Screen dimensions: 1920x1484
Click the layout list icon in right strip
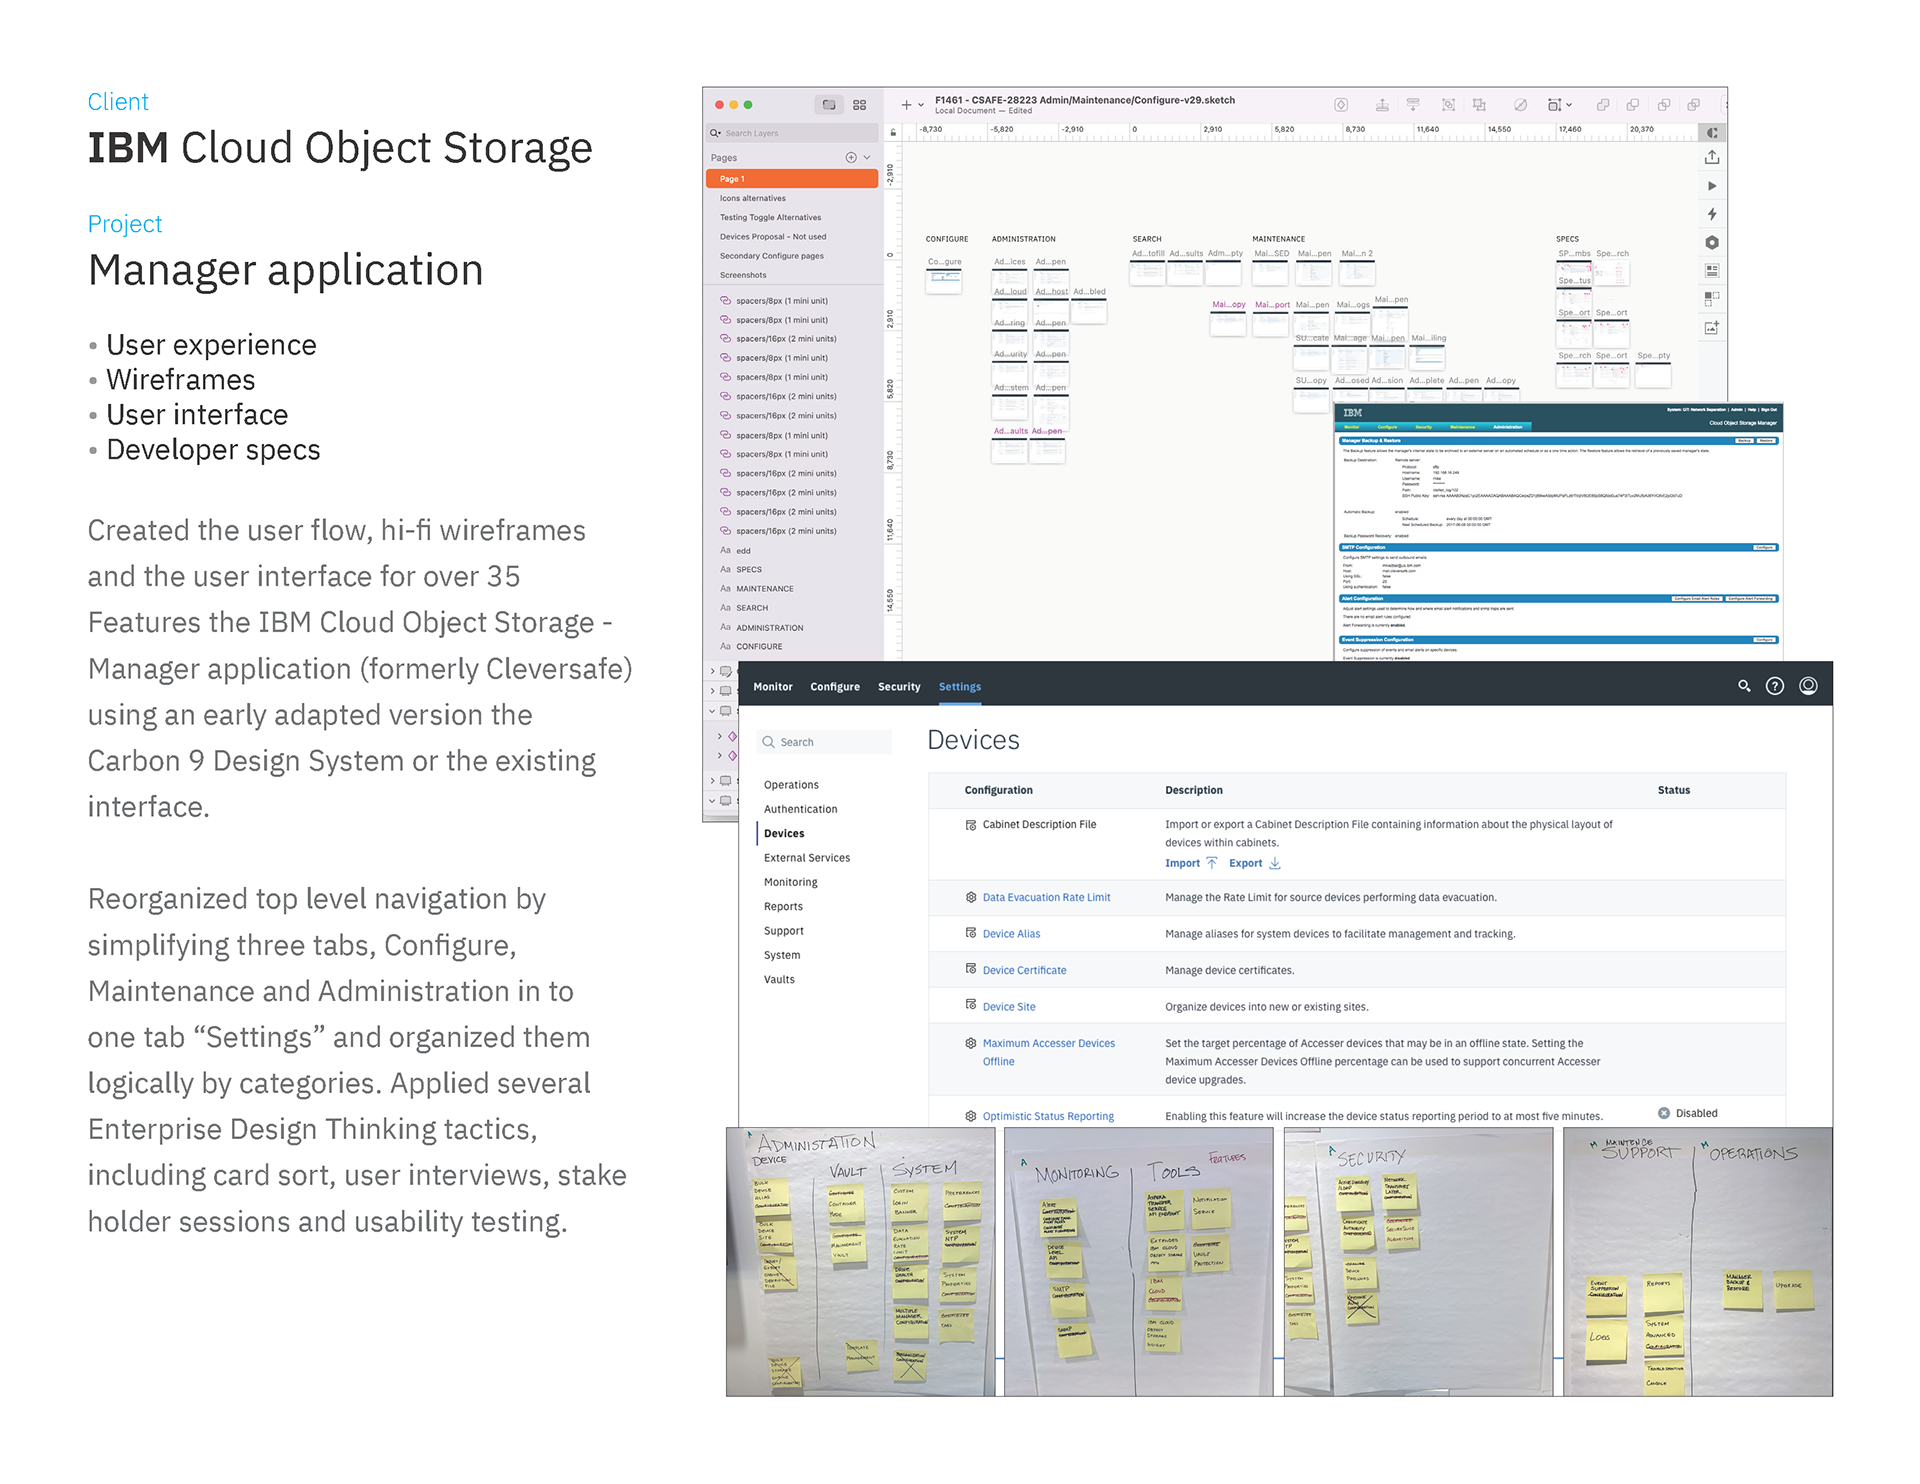pyautogui.click(x=1712, y=270)
